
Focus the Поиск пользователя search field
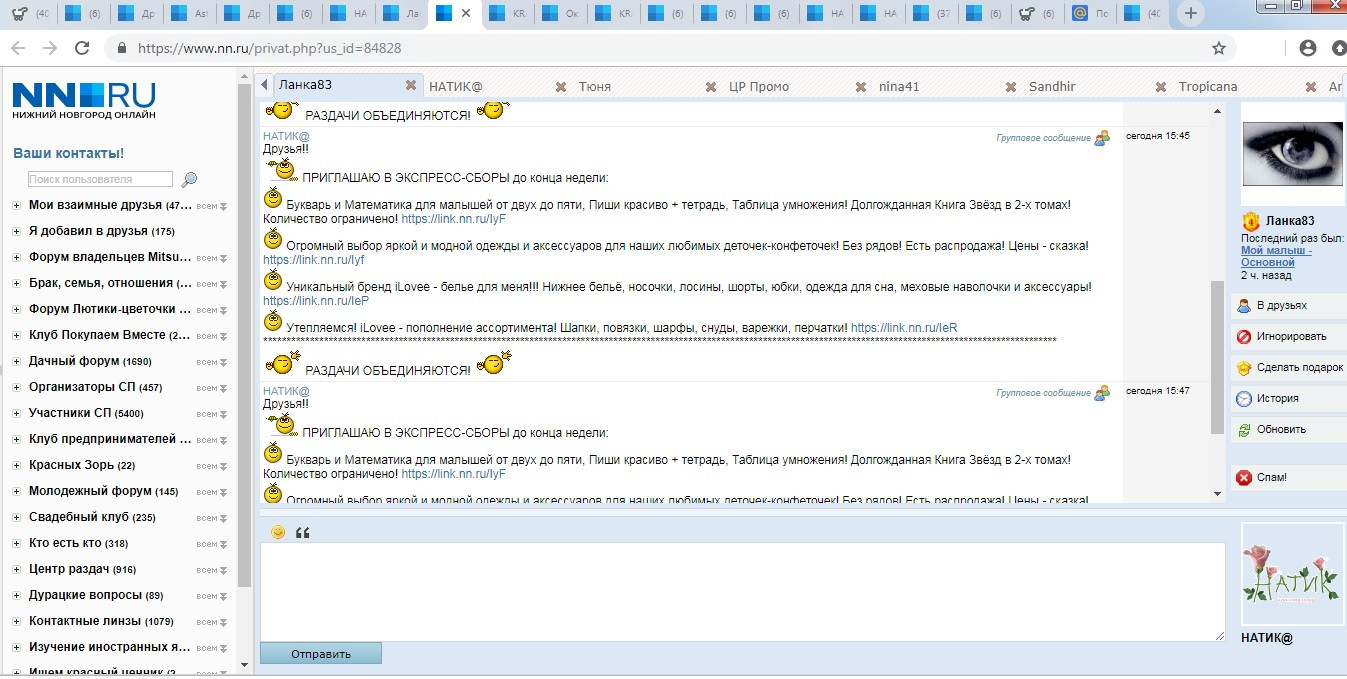[x=100, y=180]
